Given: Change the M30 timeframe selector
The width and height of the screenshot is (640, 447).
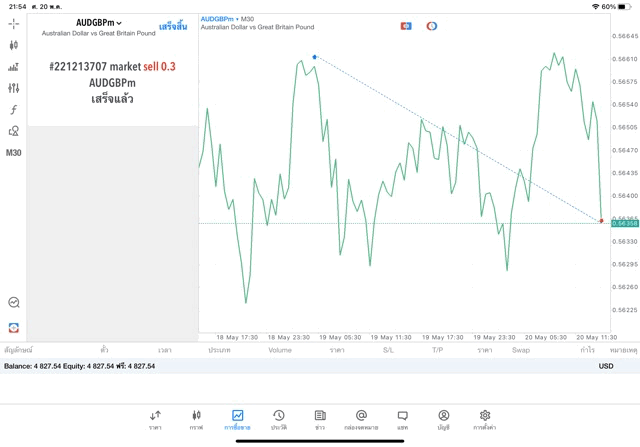Looking at the screenshot, I should [x=13, y=153].
